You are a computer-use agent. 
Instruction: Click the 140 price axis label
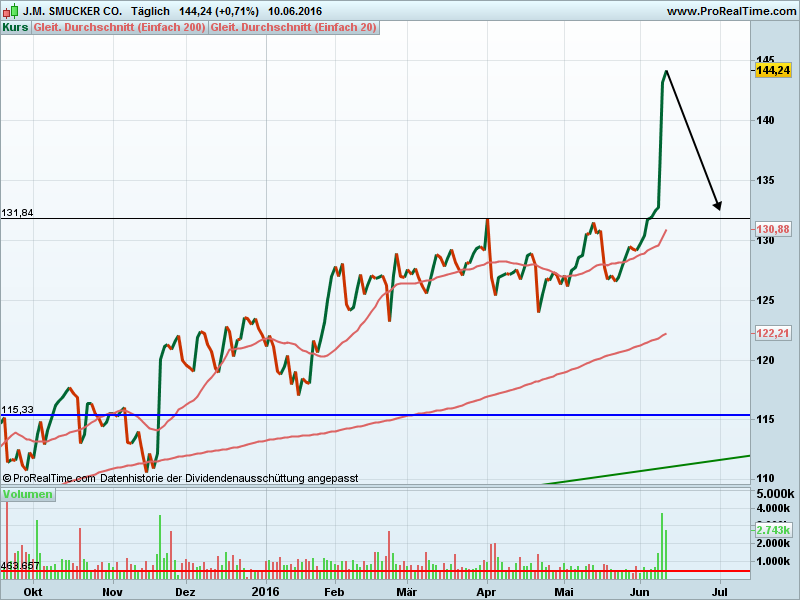coord(765,120)
